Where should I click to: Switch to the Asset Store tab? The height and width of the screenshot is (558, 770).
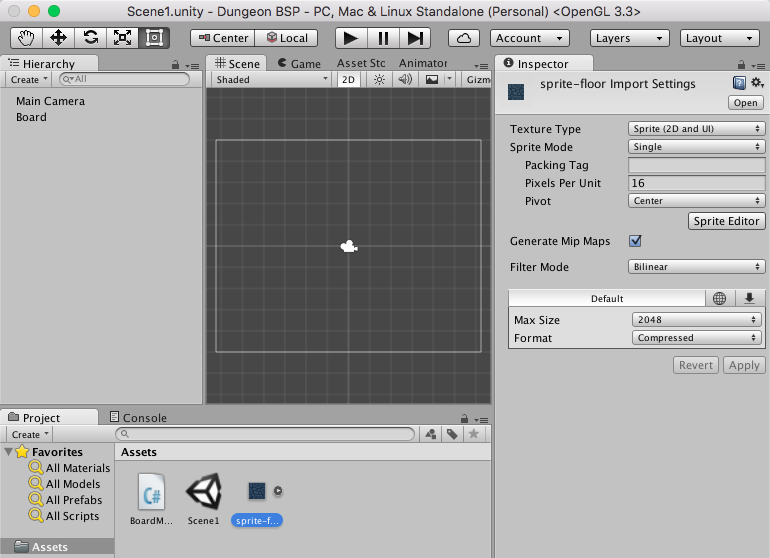[x=360, y=63]
